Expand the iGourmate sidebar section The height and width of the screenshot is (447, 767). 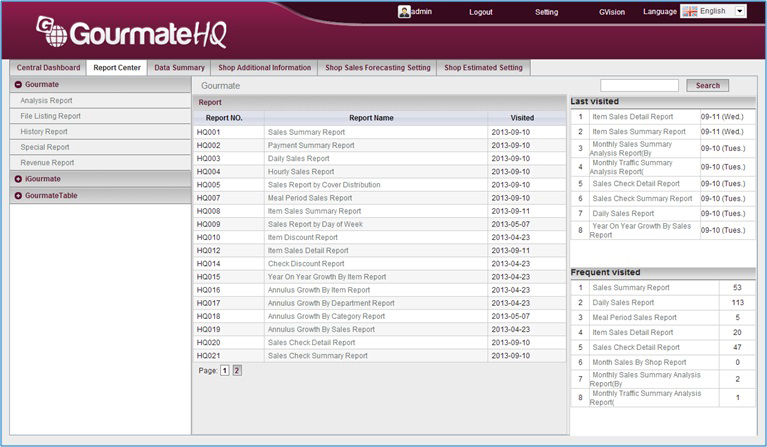pyautogui.click(x=18, y=178)
